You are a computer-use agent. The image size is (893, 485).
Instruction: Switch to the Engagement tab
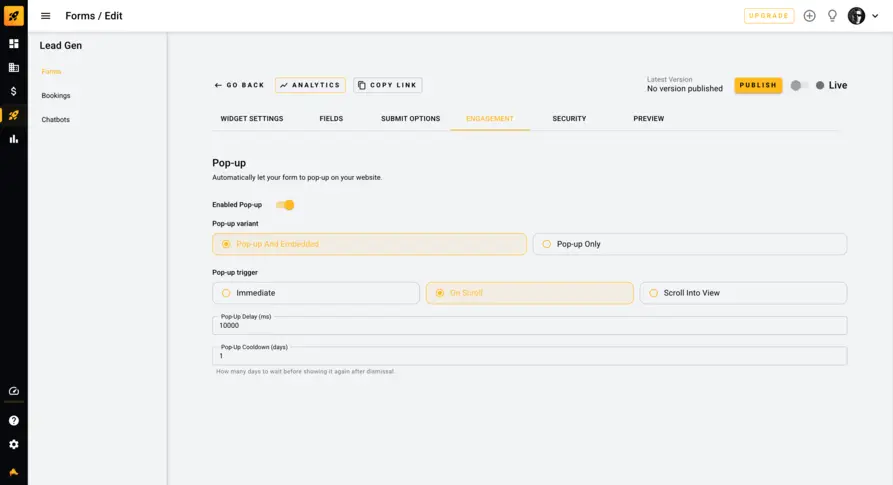pos(490,118)
